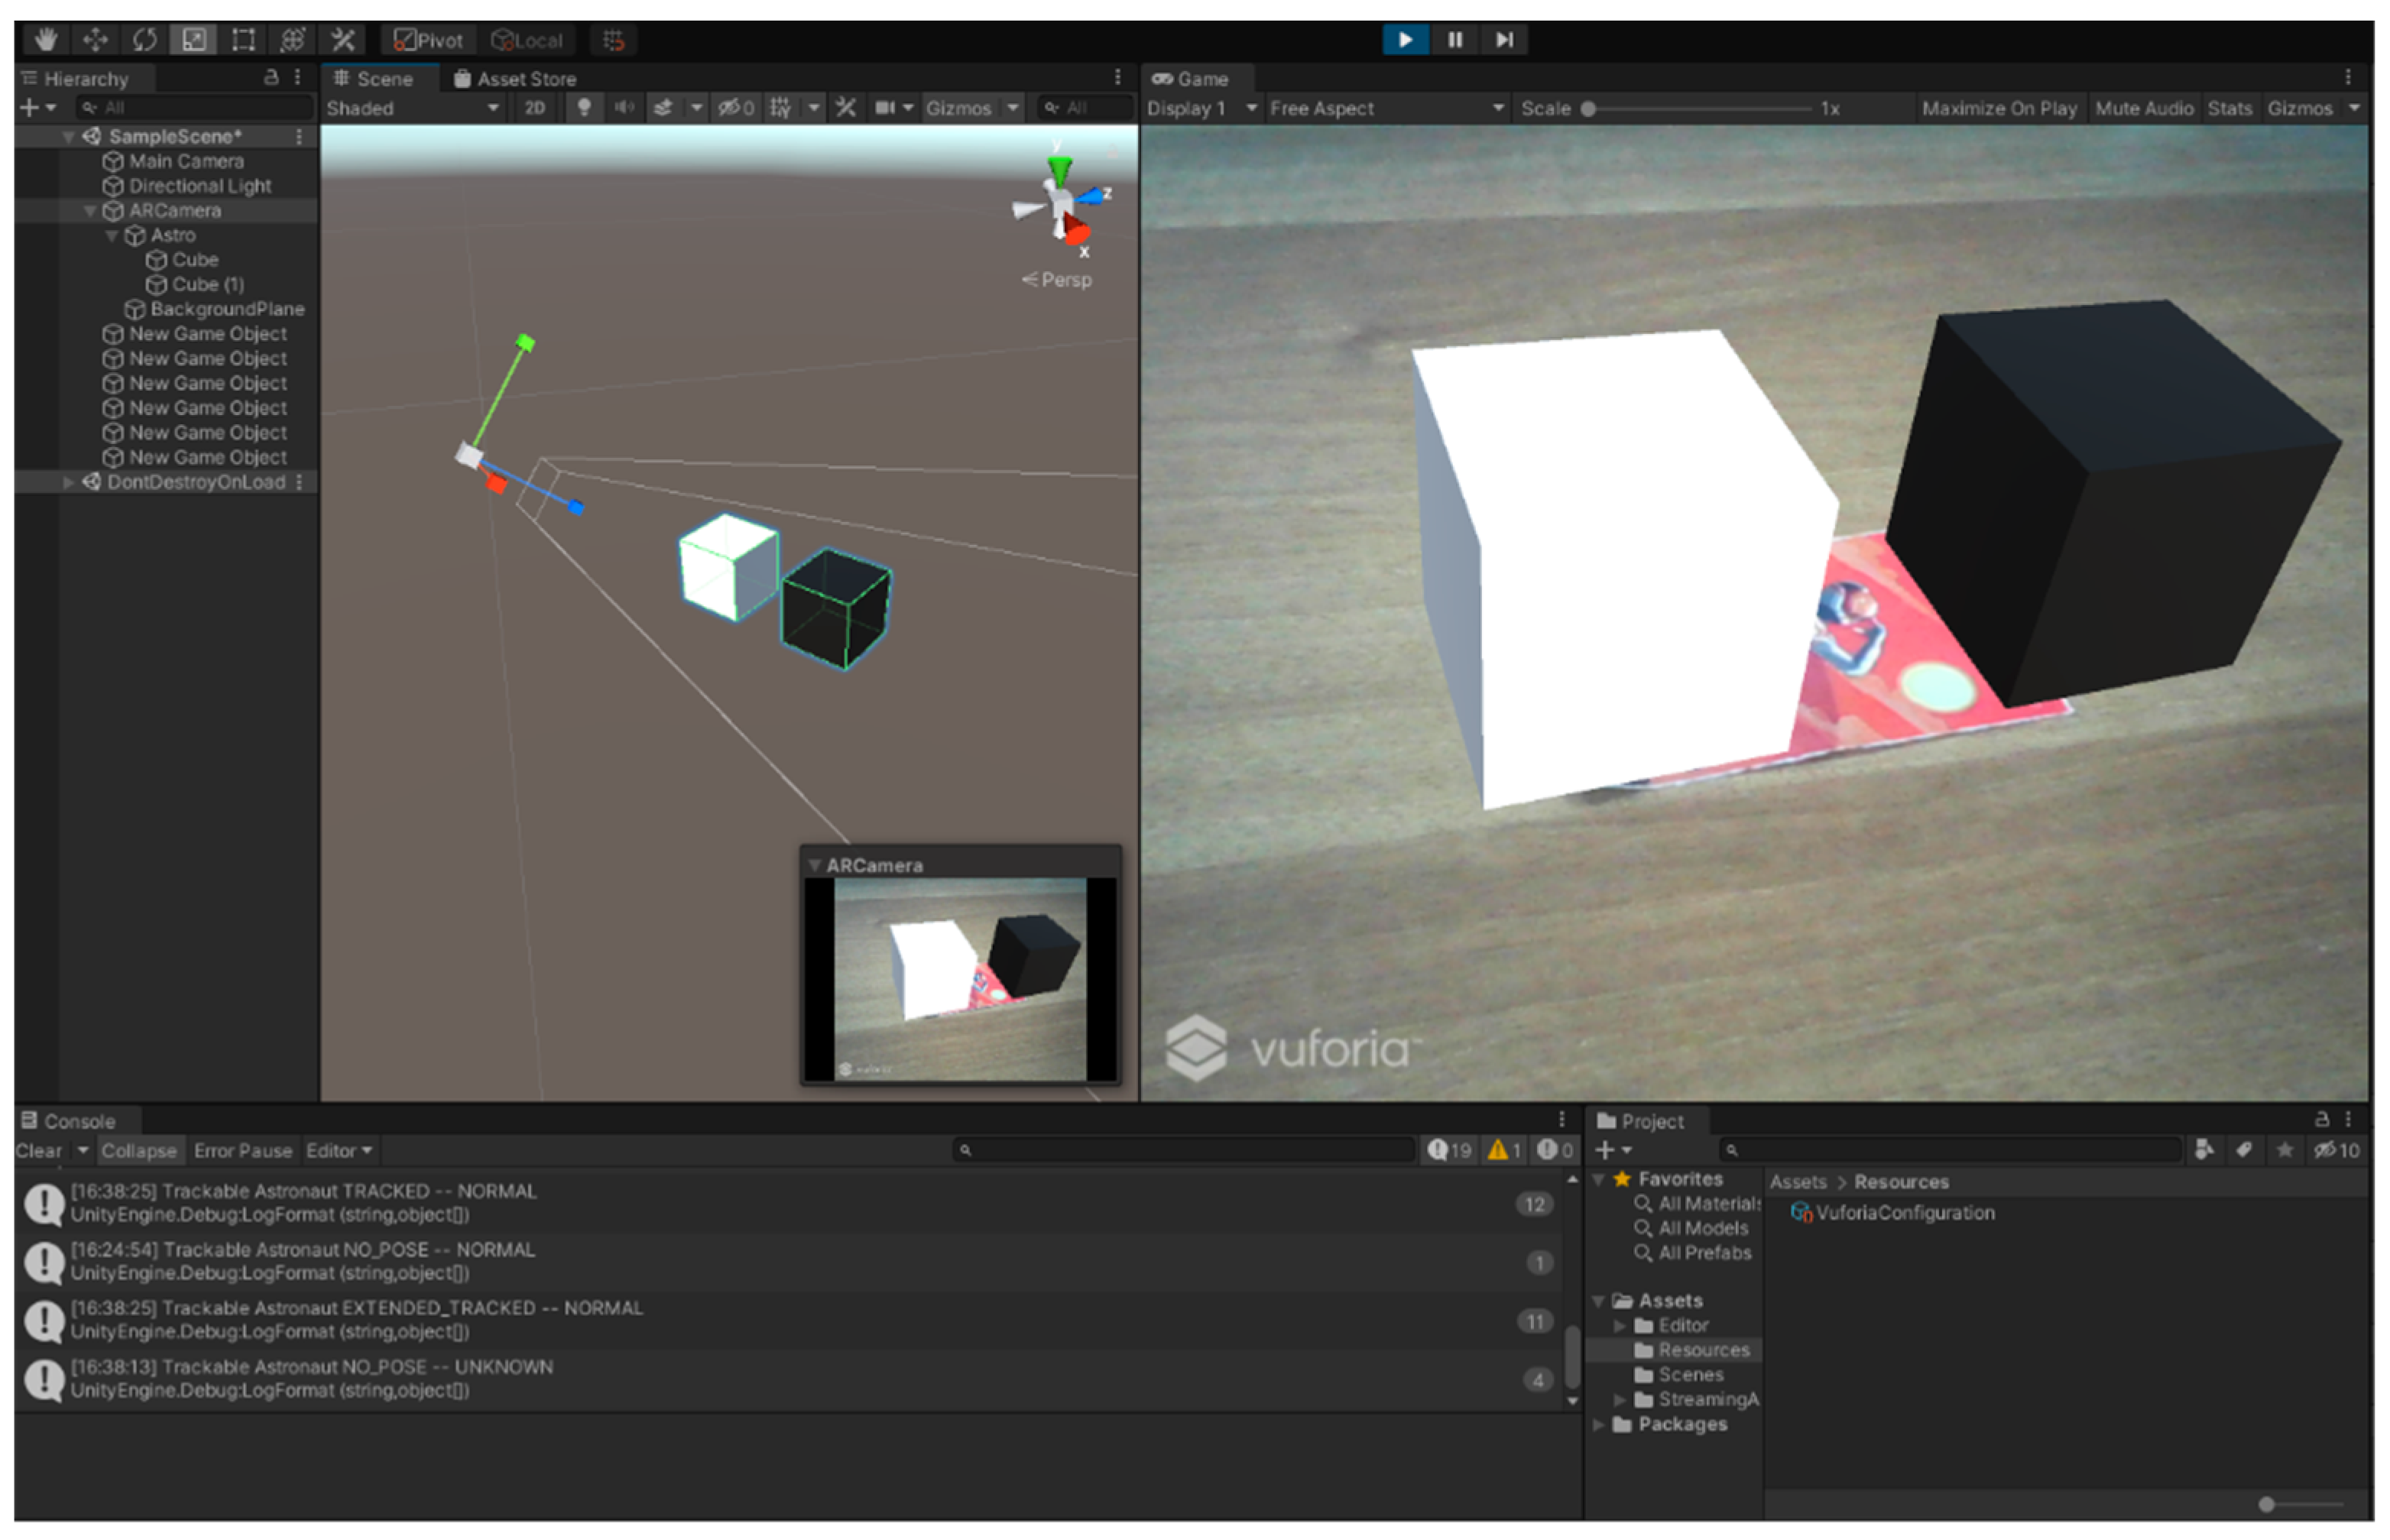Adjust the Game view Scale slider
The width and height of the screenshot is (2390, 1540).
tap(1589, 108)
